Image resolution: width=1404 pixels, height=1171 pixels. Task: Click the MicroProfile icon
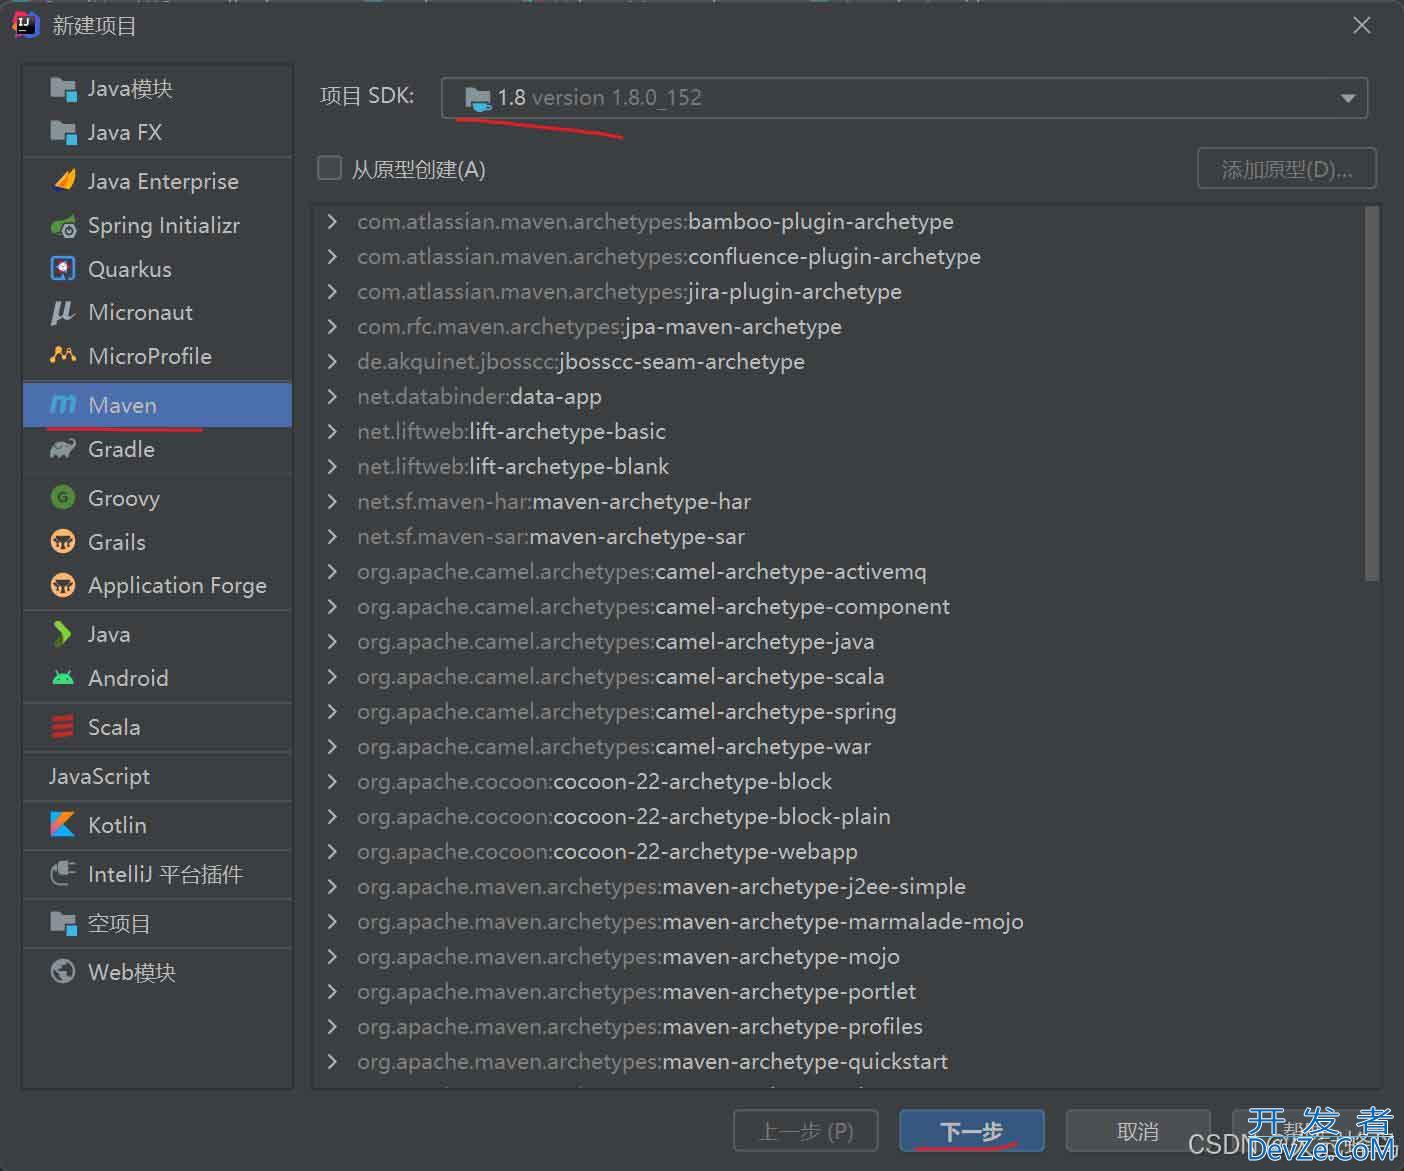[x=63, y=356]
